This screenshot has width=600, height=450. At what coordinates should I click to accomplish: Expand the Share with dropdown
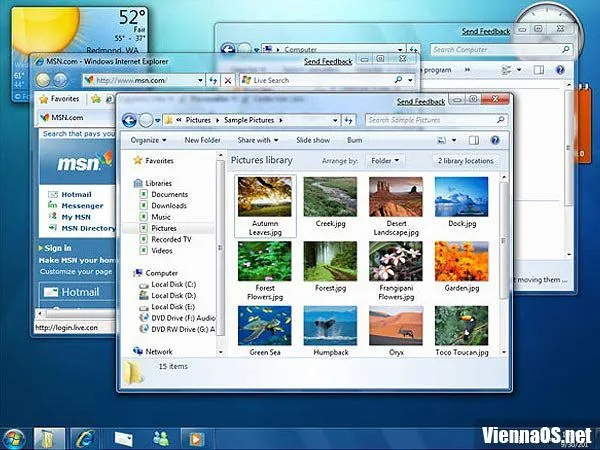tap(257, 140)
